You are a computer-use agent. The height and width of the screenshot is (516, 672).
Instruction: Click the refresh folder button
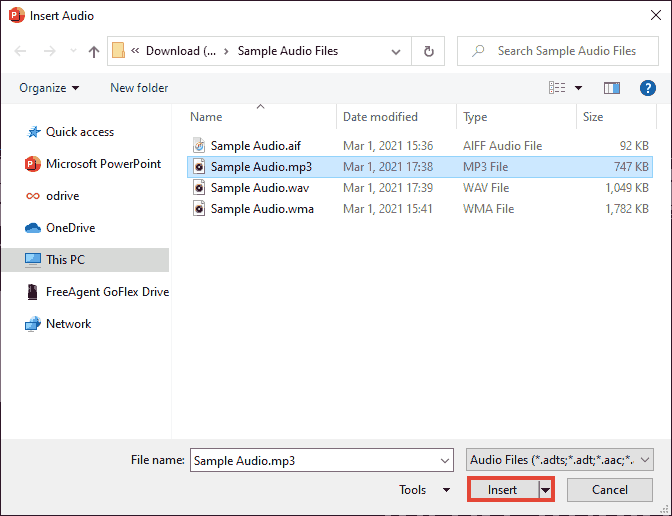point(429,51)
